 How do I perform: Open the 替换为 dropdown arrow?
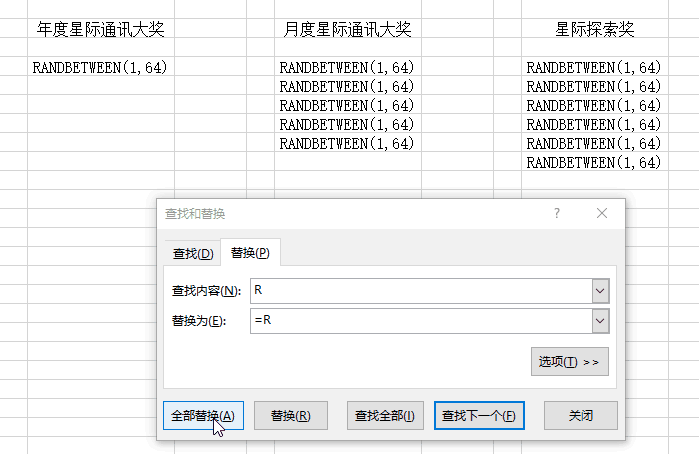tap(600, 321)
